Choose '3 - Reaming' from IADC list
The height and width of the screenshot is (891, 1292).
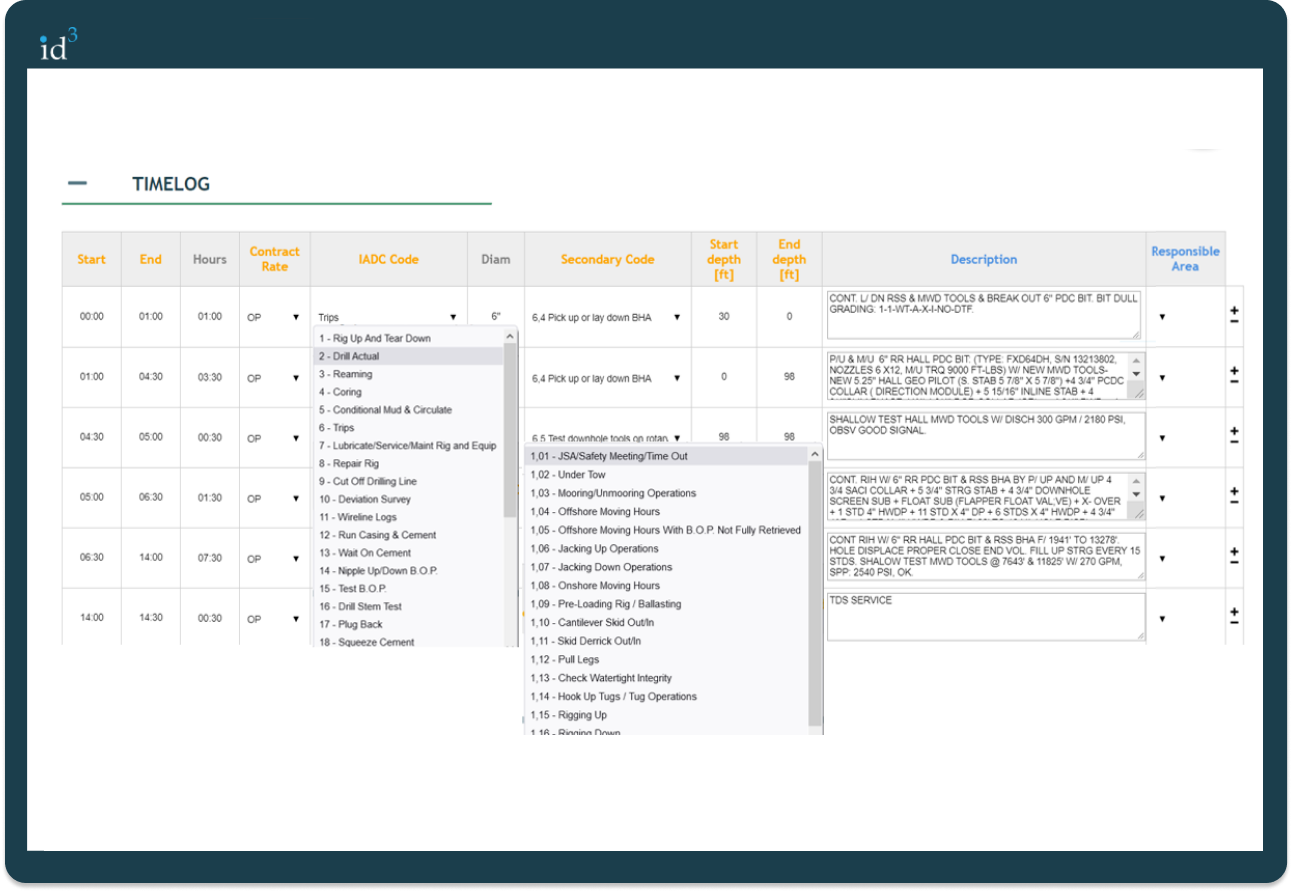tap(409, 374)
